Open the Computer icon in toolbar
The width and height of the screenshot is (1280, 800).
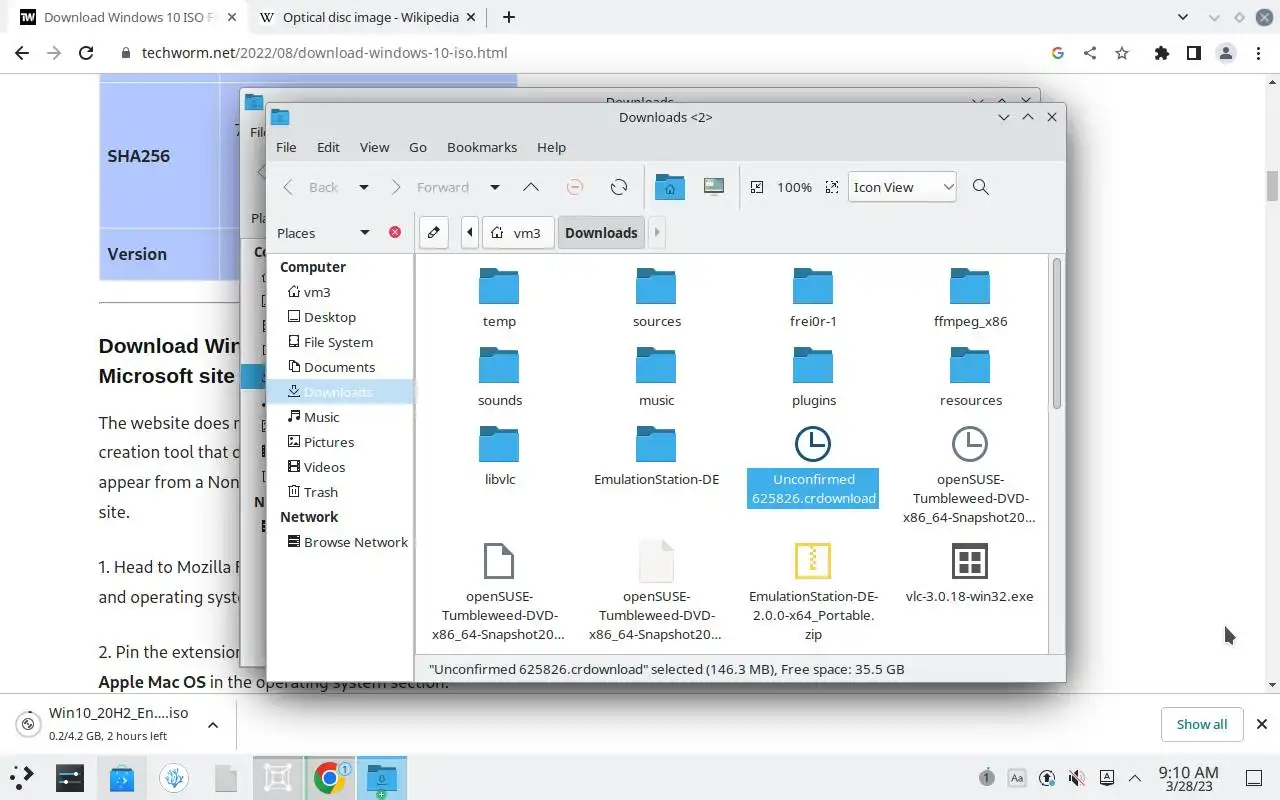714,187
